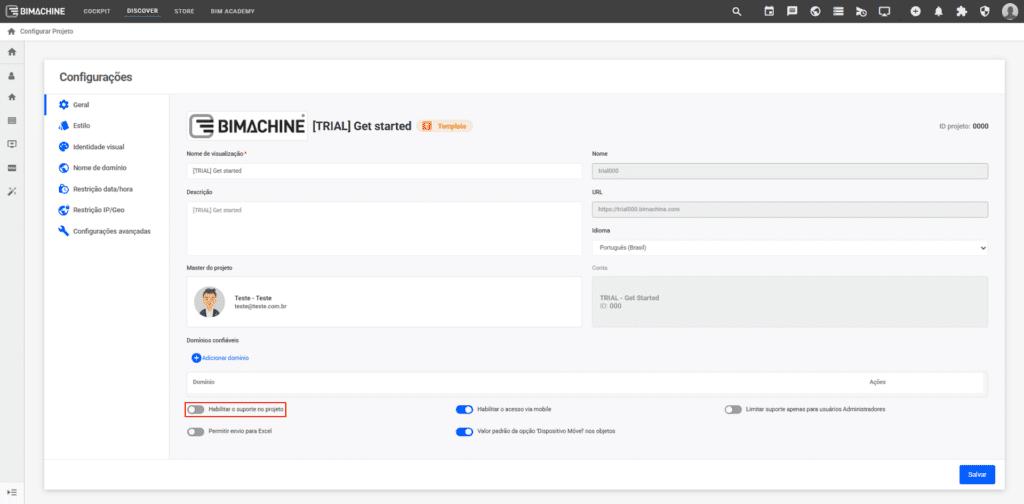Disable 'Habilitar o acesso via mobile' toggle
1024x504 pixels.
click(464, 409)
